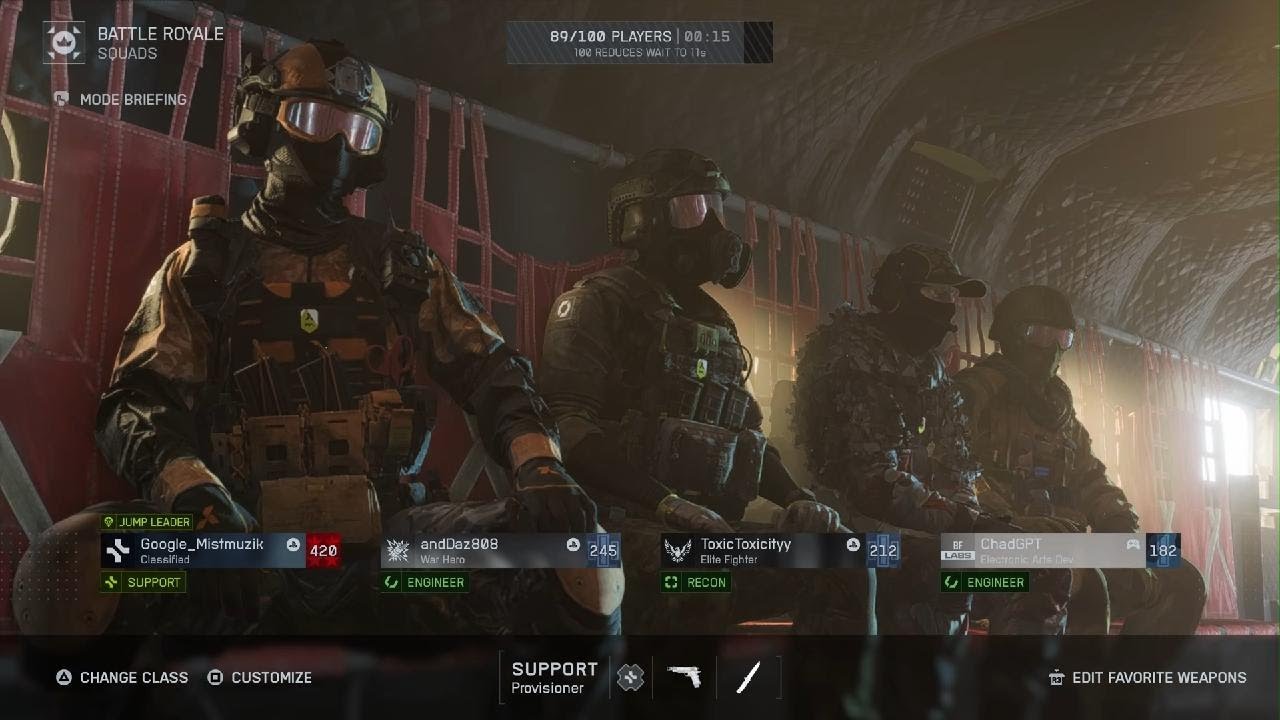The height and width of the screenshot is (720, 1280).
Task: Click Customize label
Action: tap(272, 677)
